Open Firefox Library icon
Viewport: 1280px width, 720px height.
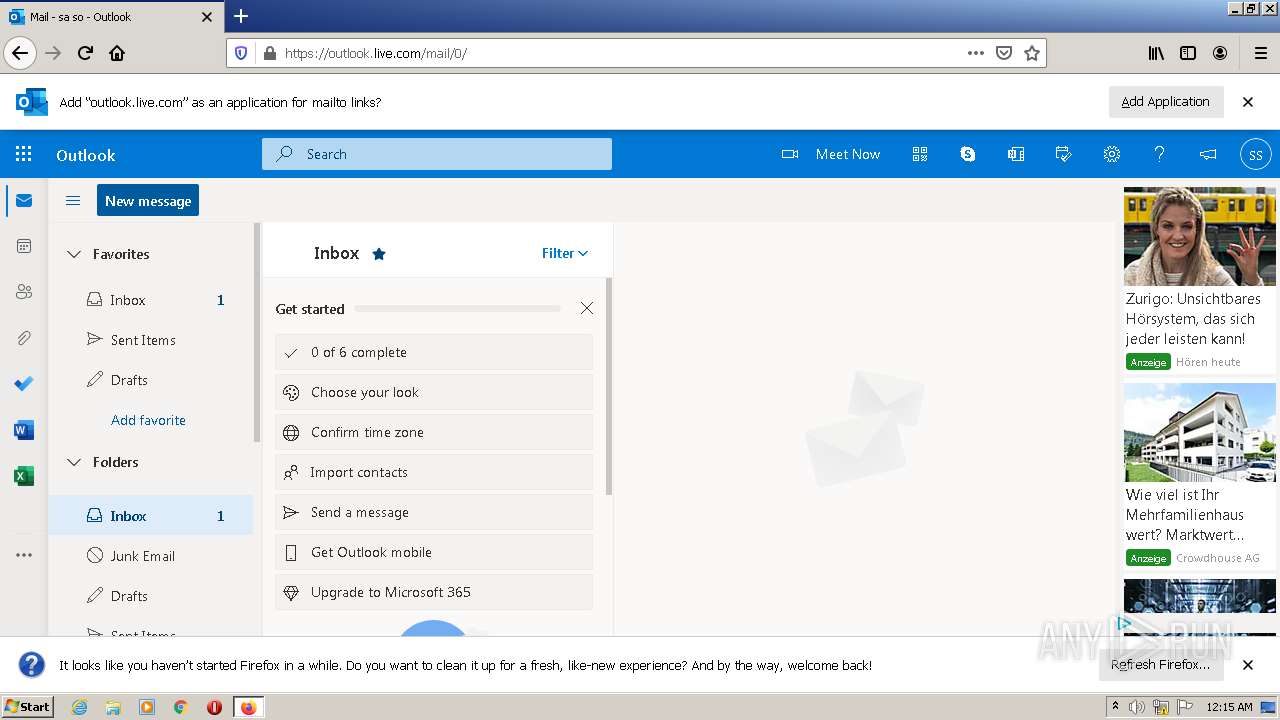1156,53
